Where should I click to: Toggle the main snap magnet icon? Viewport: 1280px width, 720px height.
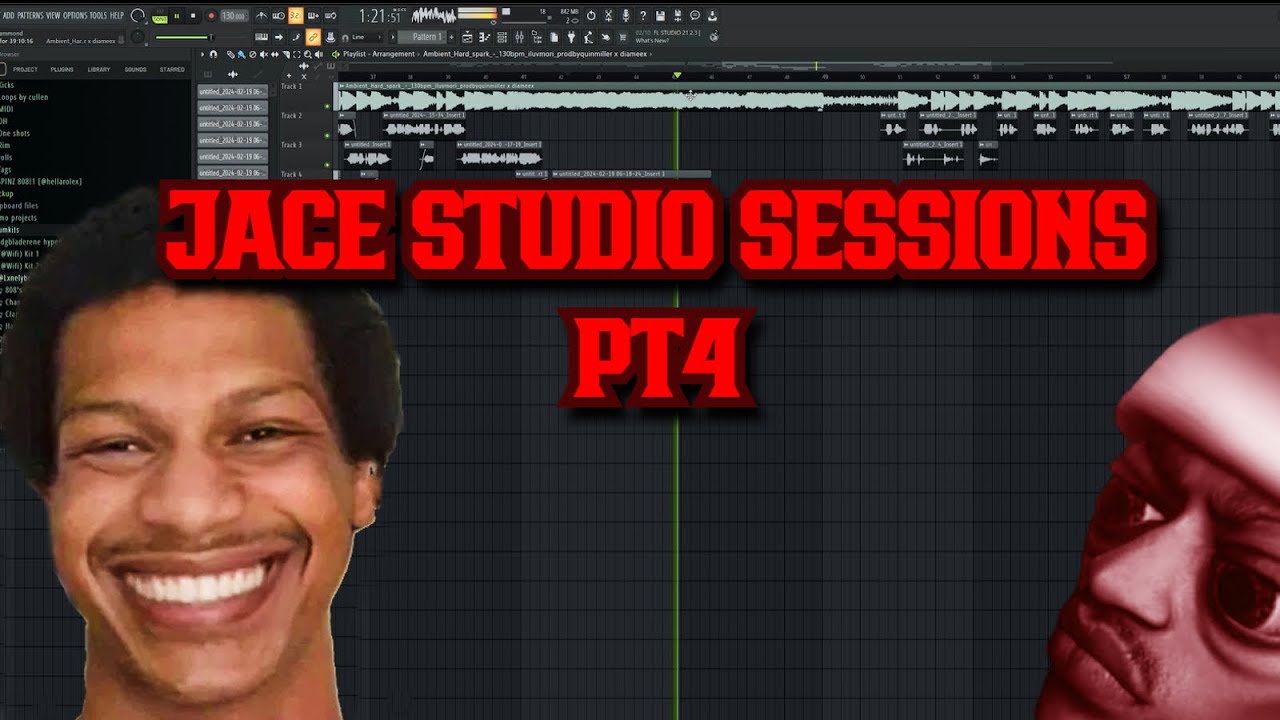[345, 38]
